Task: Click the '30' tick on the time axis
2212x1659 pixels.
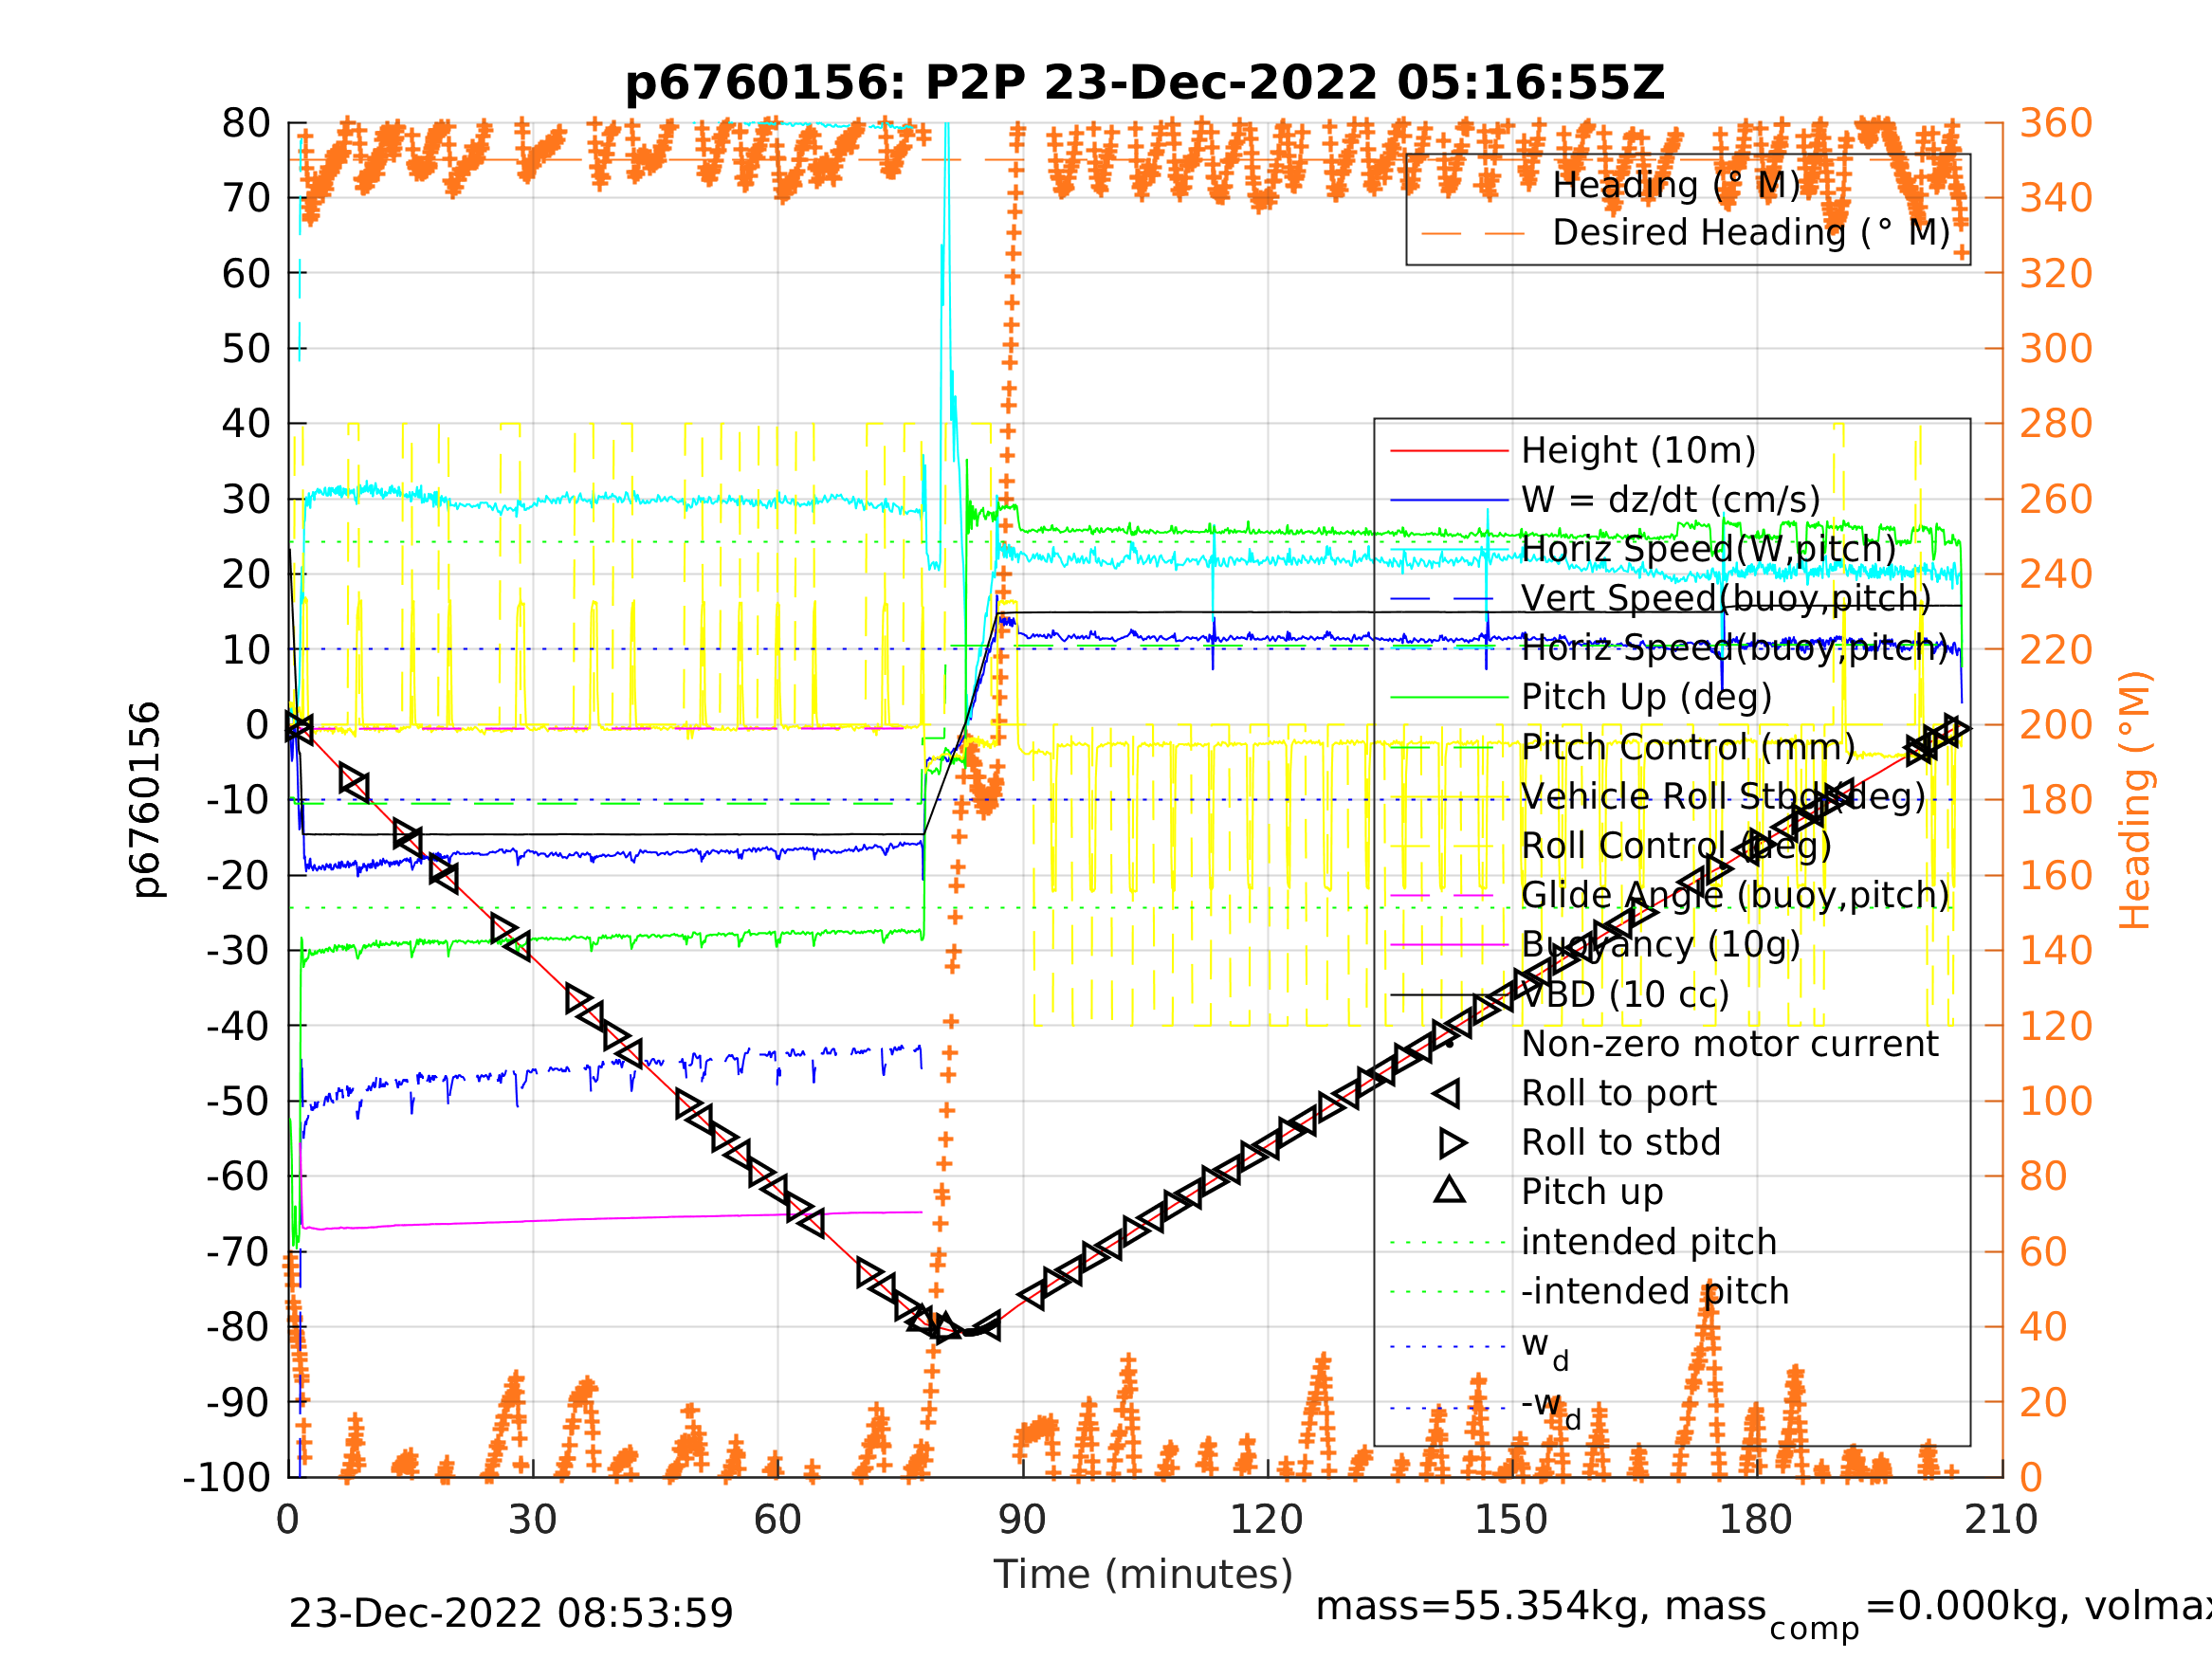Action: coord(532,1520)
